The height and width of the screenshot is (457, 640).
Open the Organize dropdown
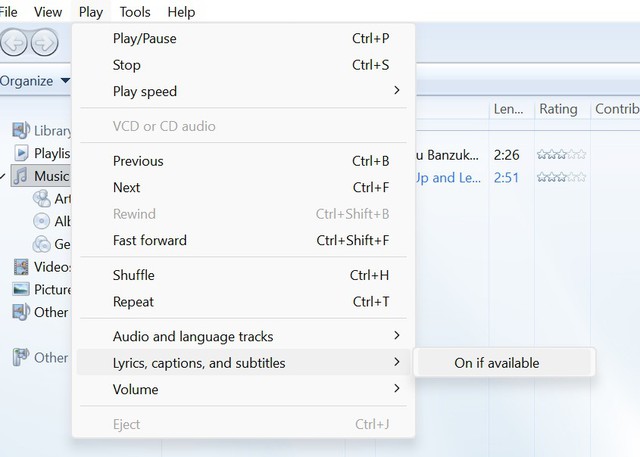pos(35,81)
